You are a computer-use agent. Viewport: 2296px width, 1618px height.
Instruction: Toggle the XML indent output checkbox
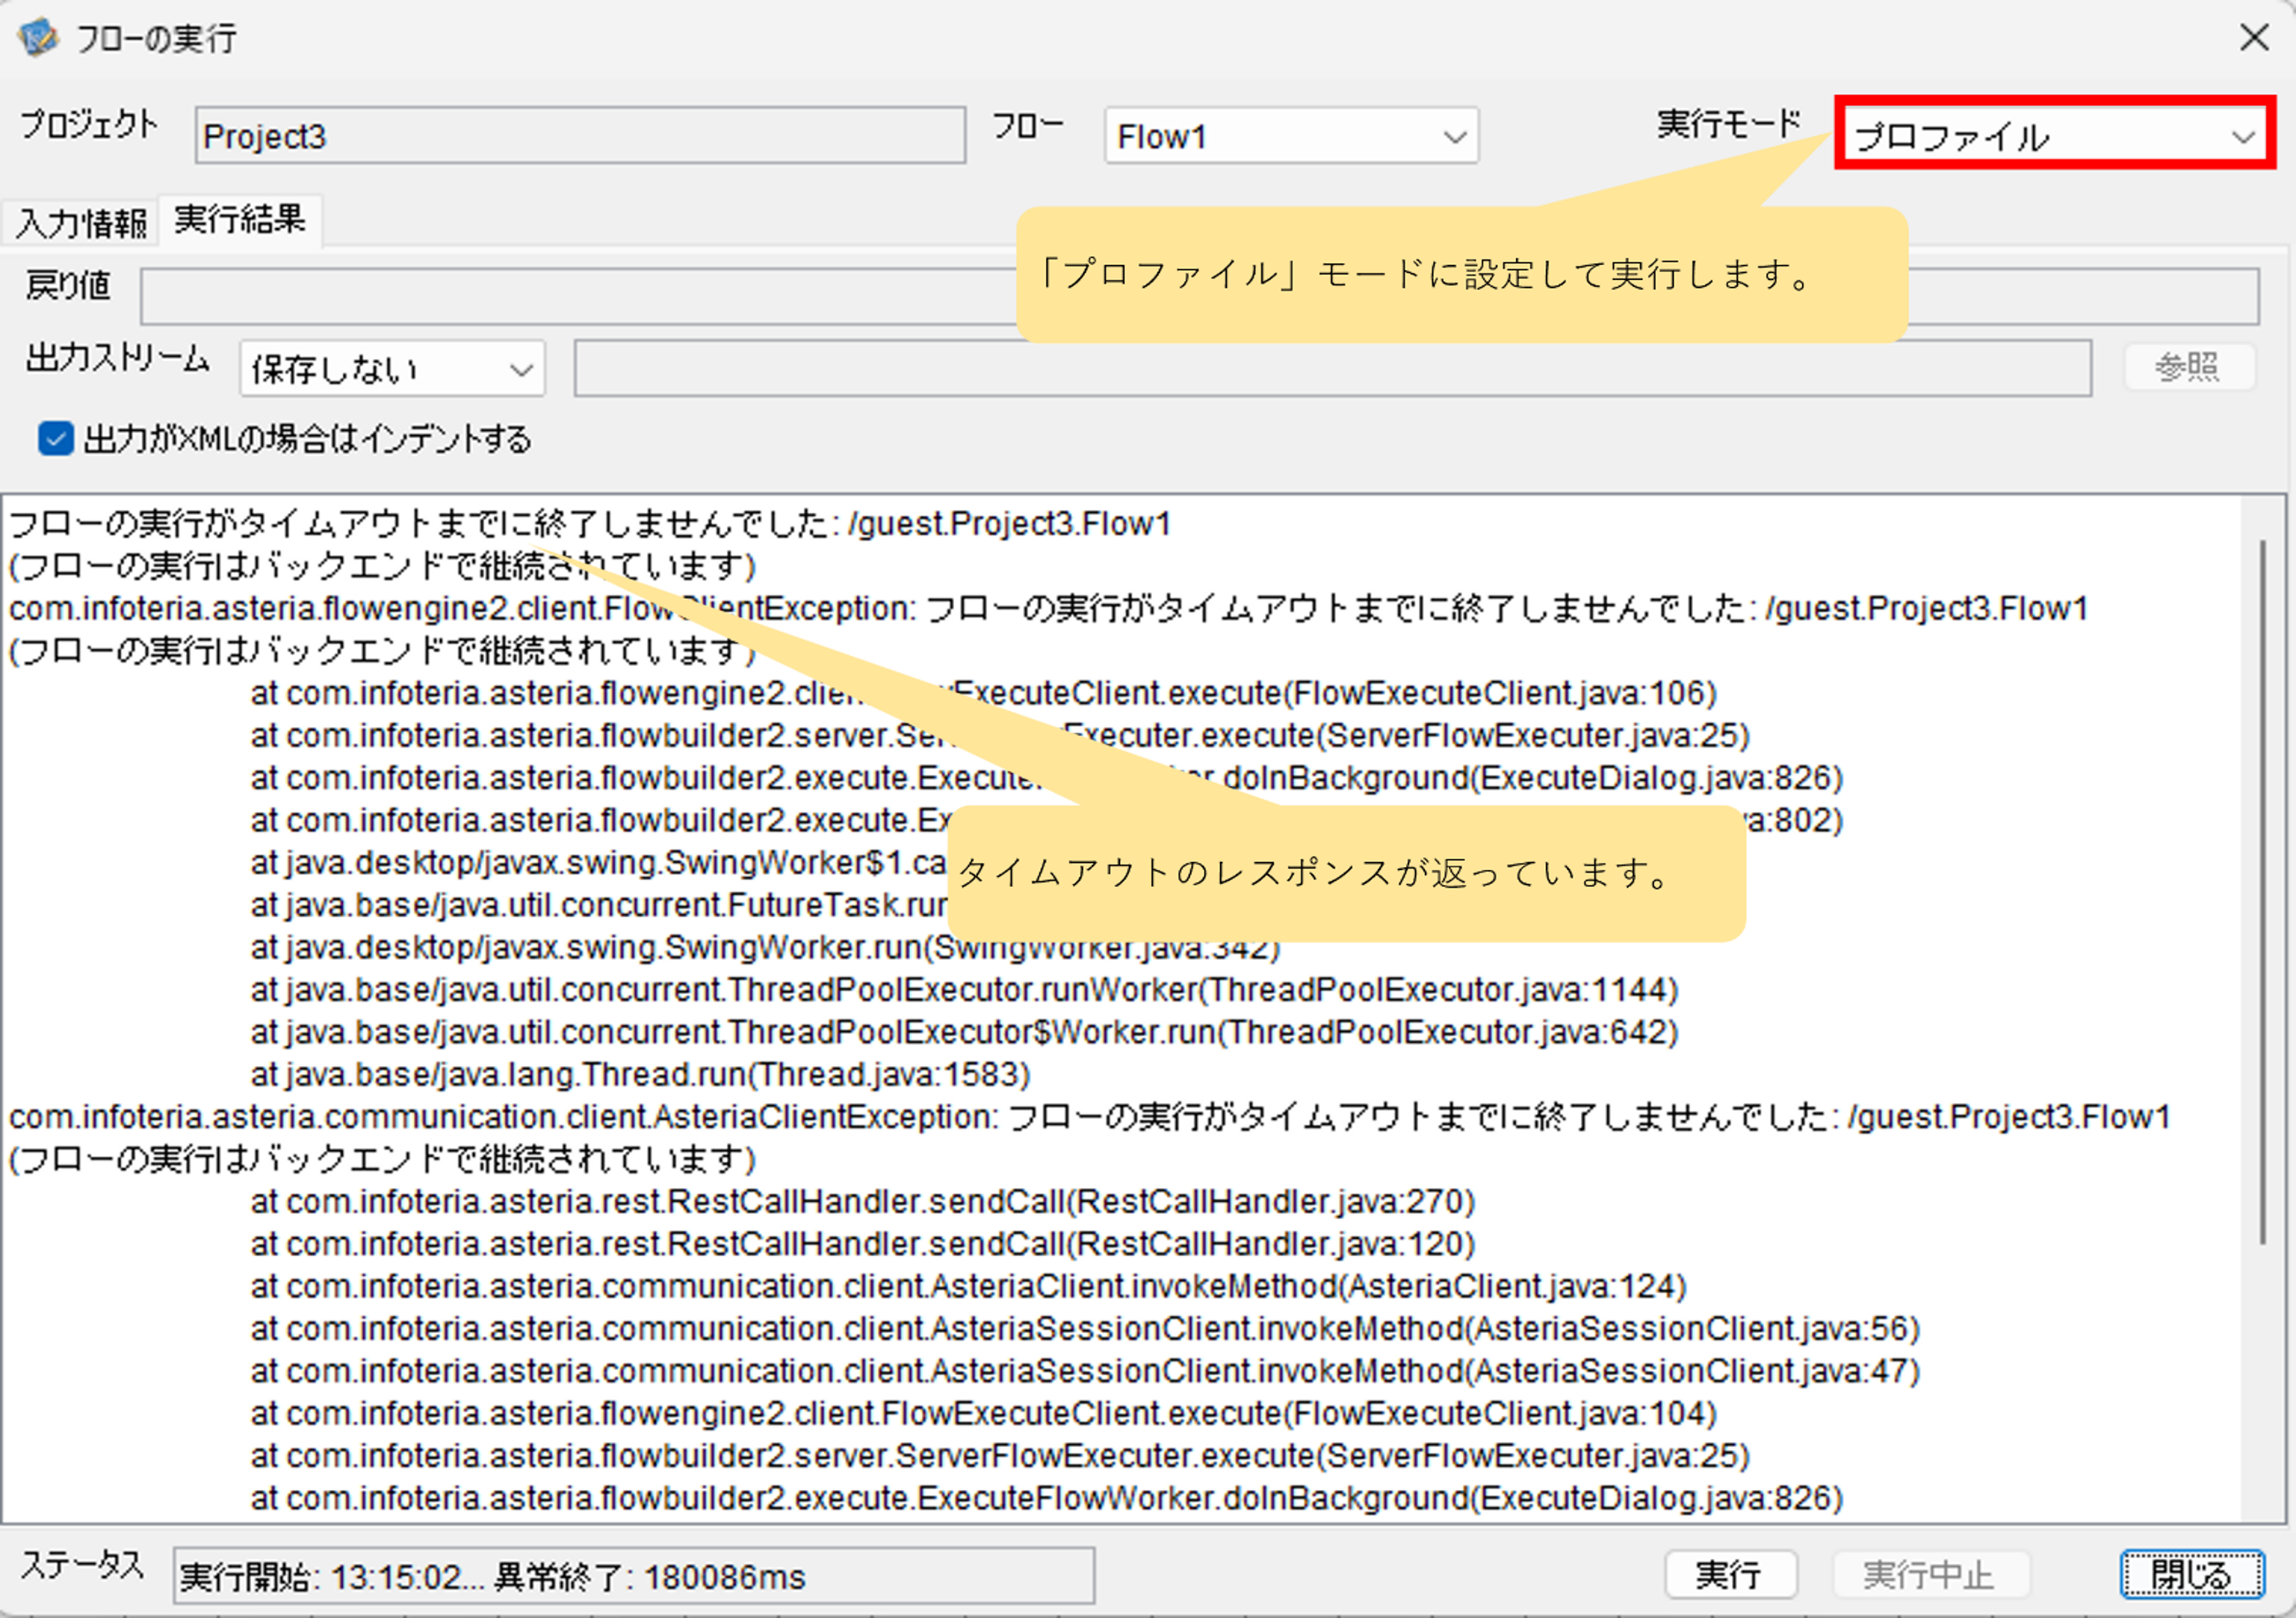(56, 438)
